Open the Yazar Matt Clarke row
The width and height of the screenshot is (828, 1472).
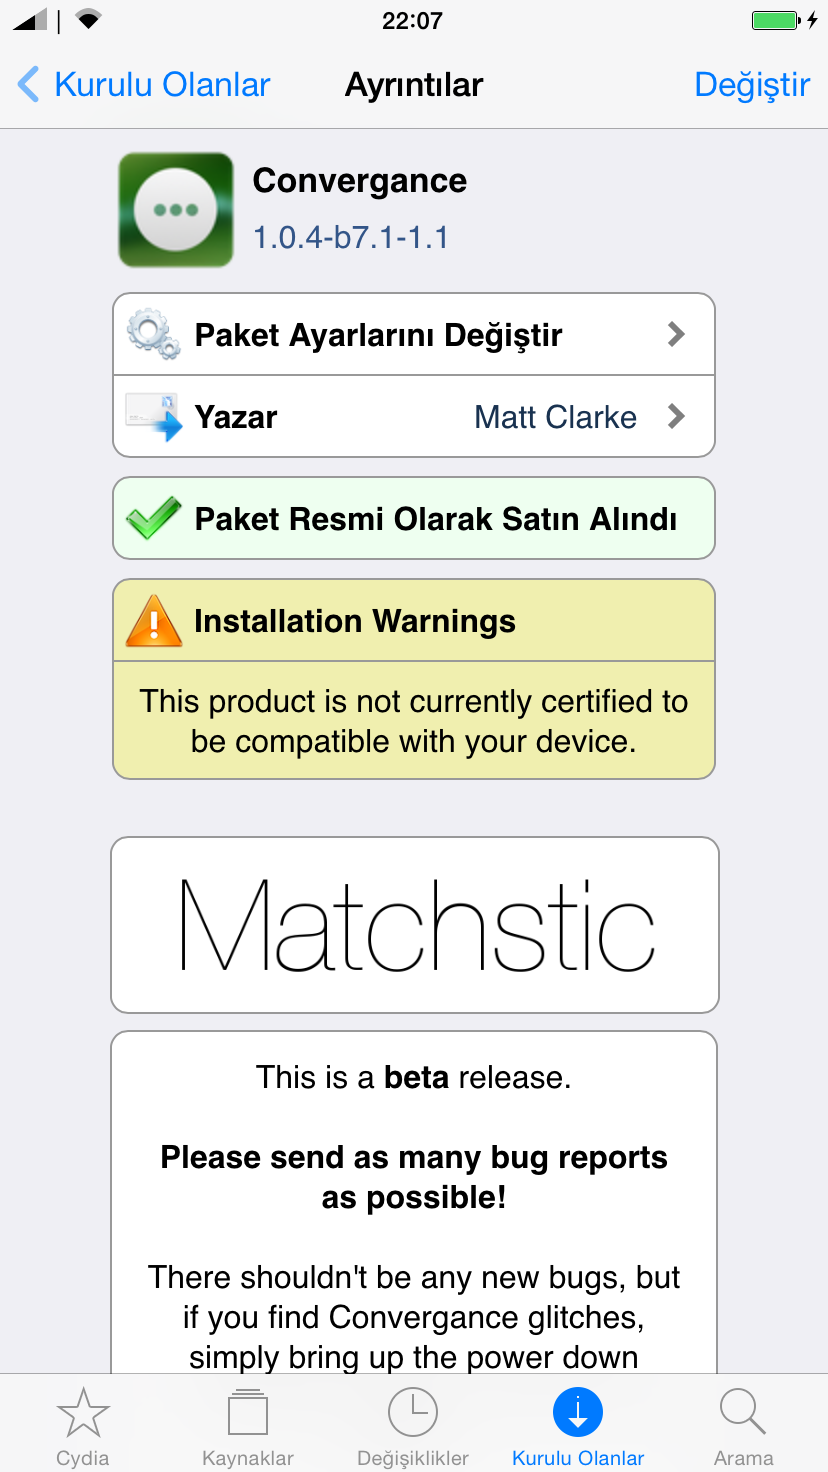[414, 416]
